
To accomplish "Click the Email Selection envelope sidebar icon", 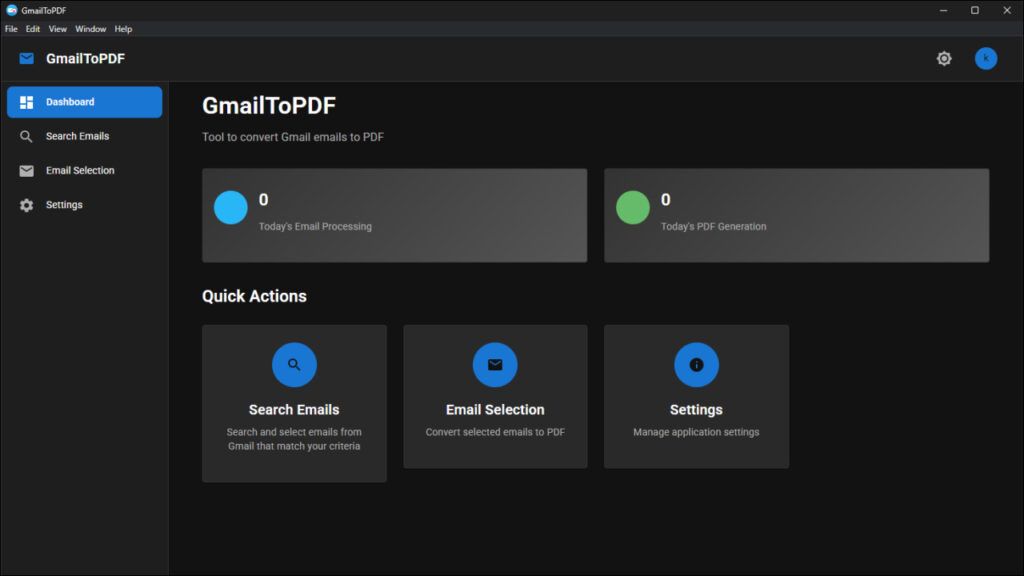I will 26,171.
